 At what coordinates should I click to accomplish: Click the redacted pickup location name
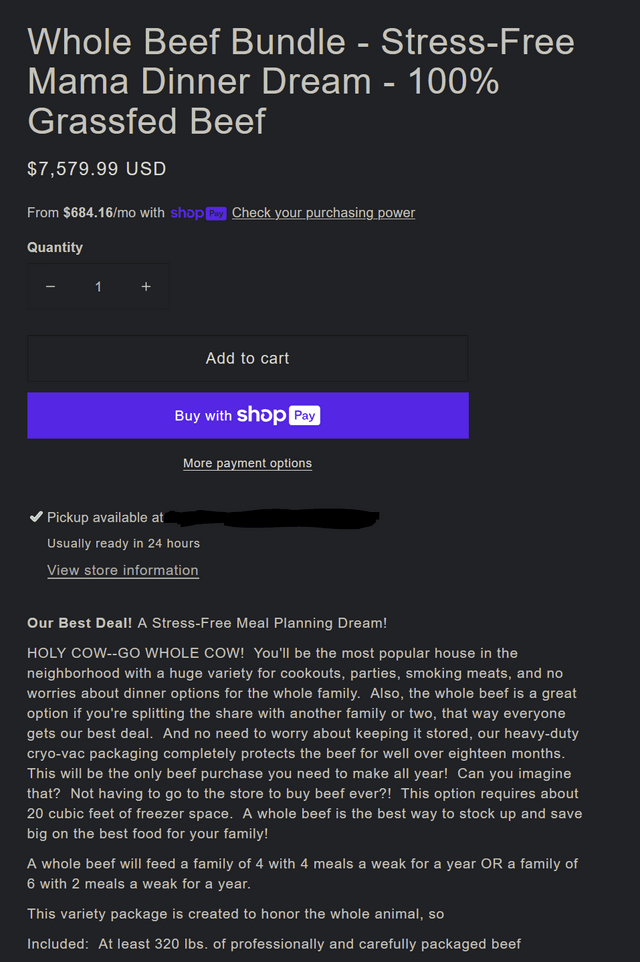tap(272, 518)
